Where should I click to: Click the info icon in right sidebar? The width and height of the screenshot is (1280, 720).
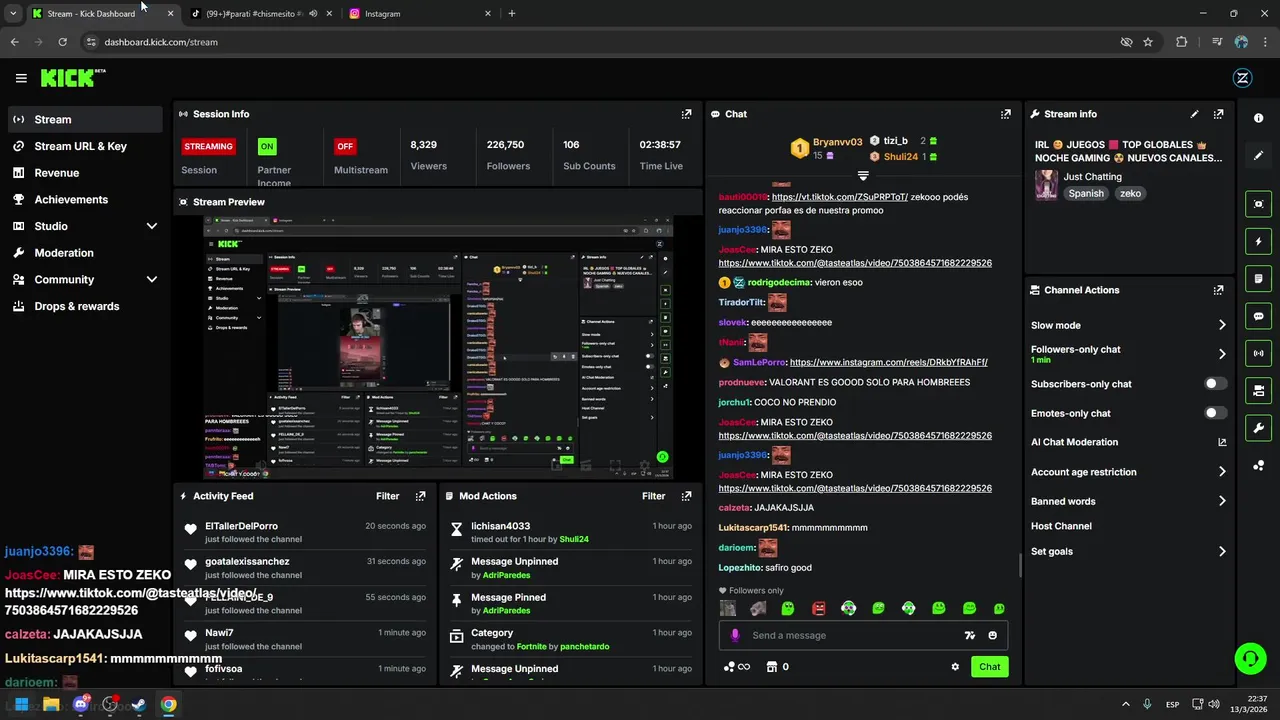coord(1259,118)
